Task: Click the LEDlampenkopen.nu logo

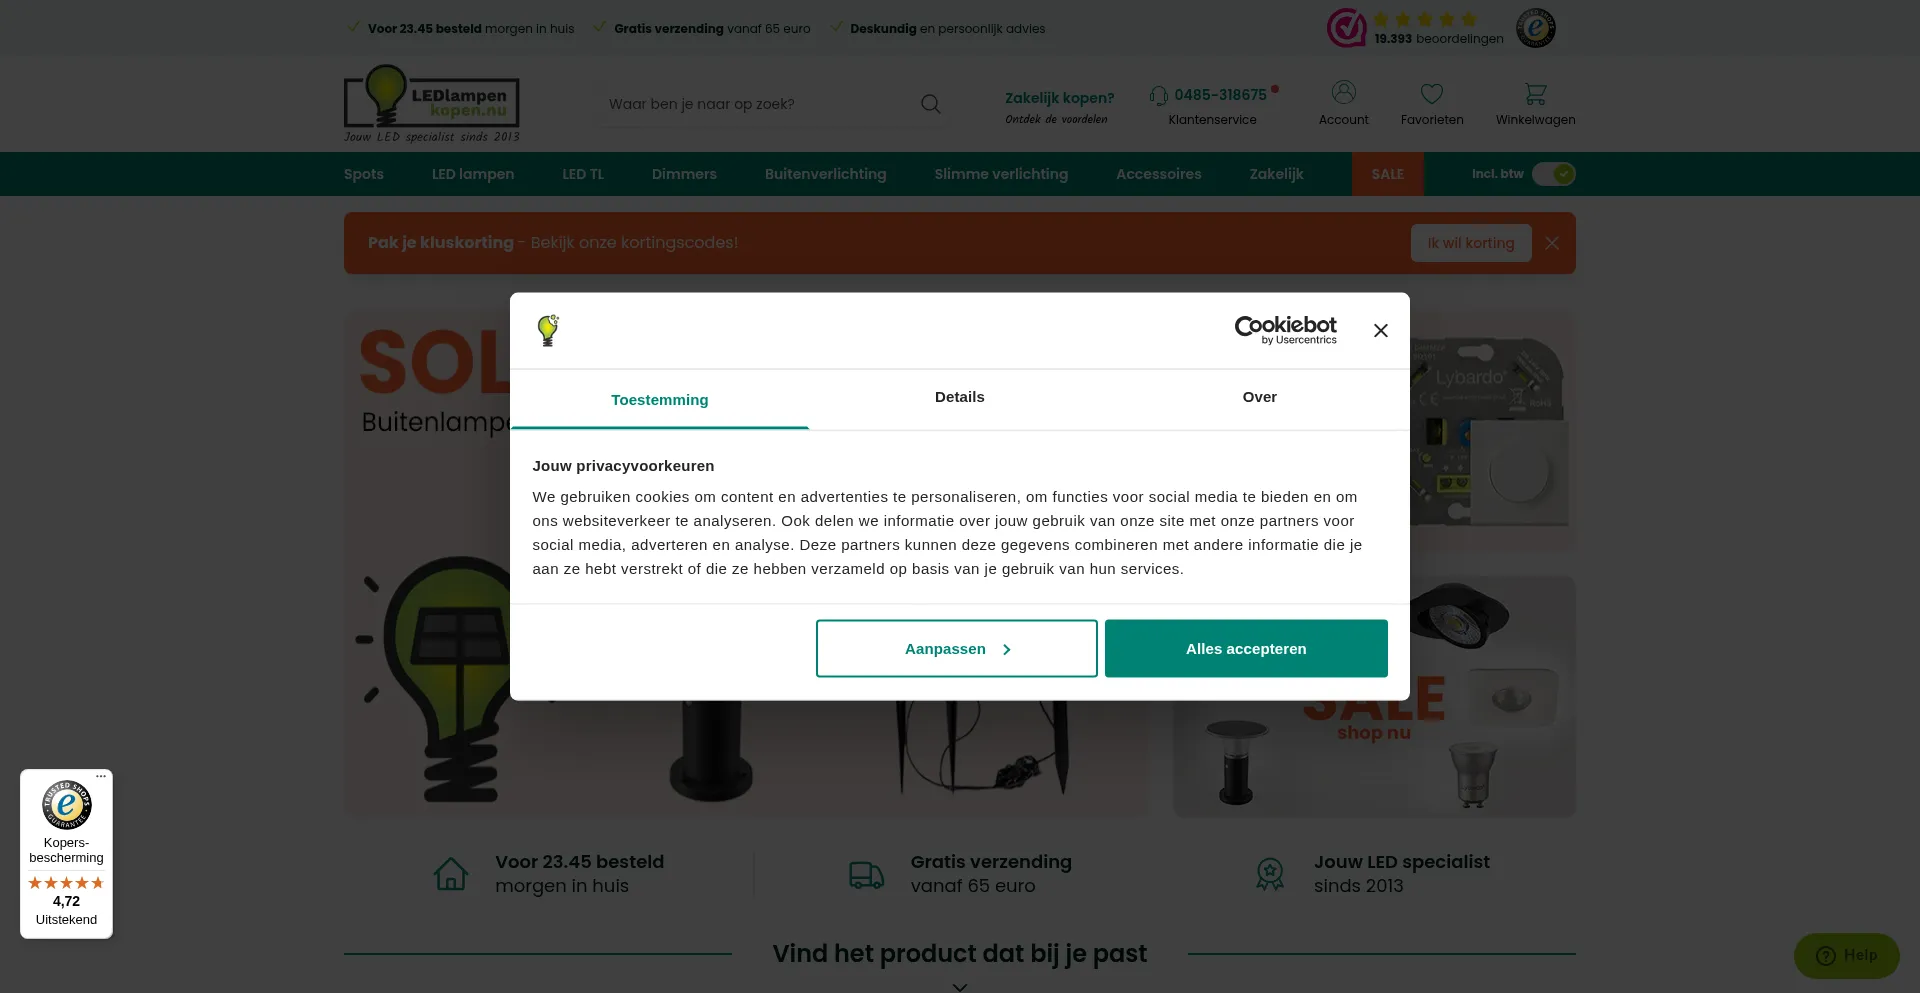Action: click(x=432, y=104)
